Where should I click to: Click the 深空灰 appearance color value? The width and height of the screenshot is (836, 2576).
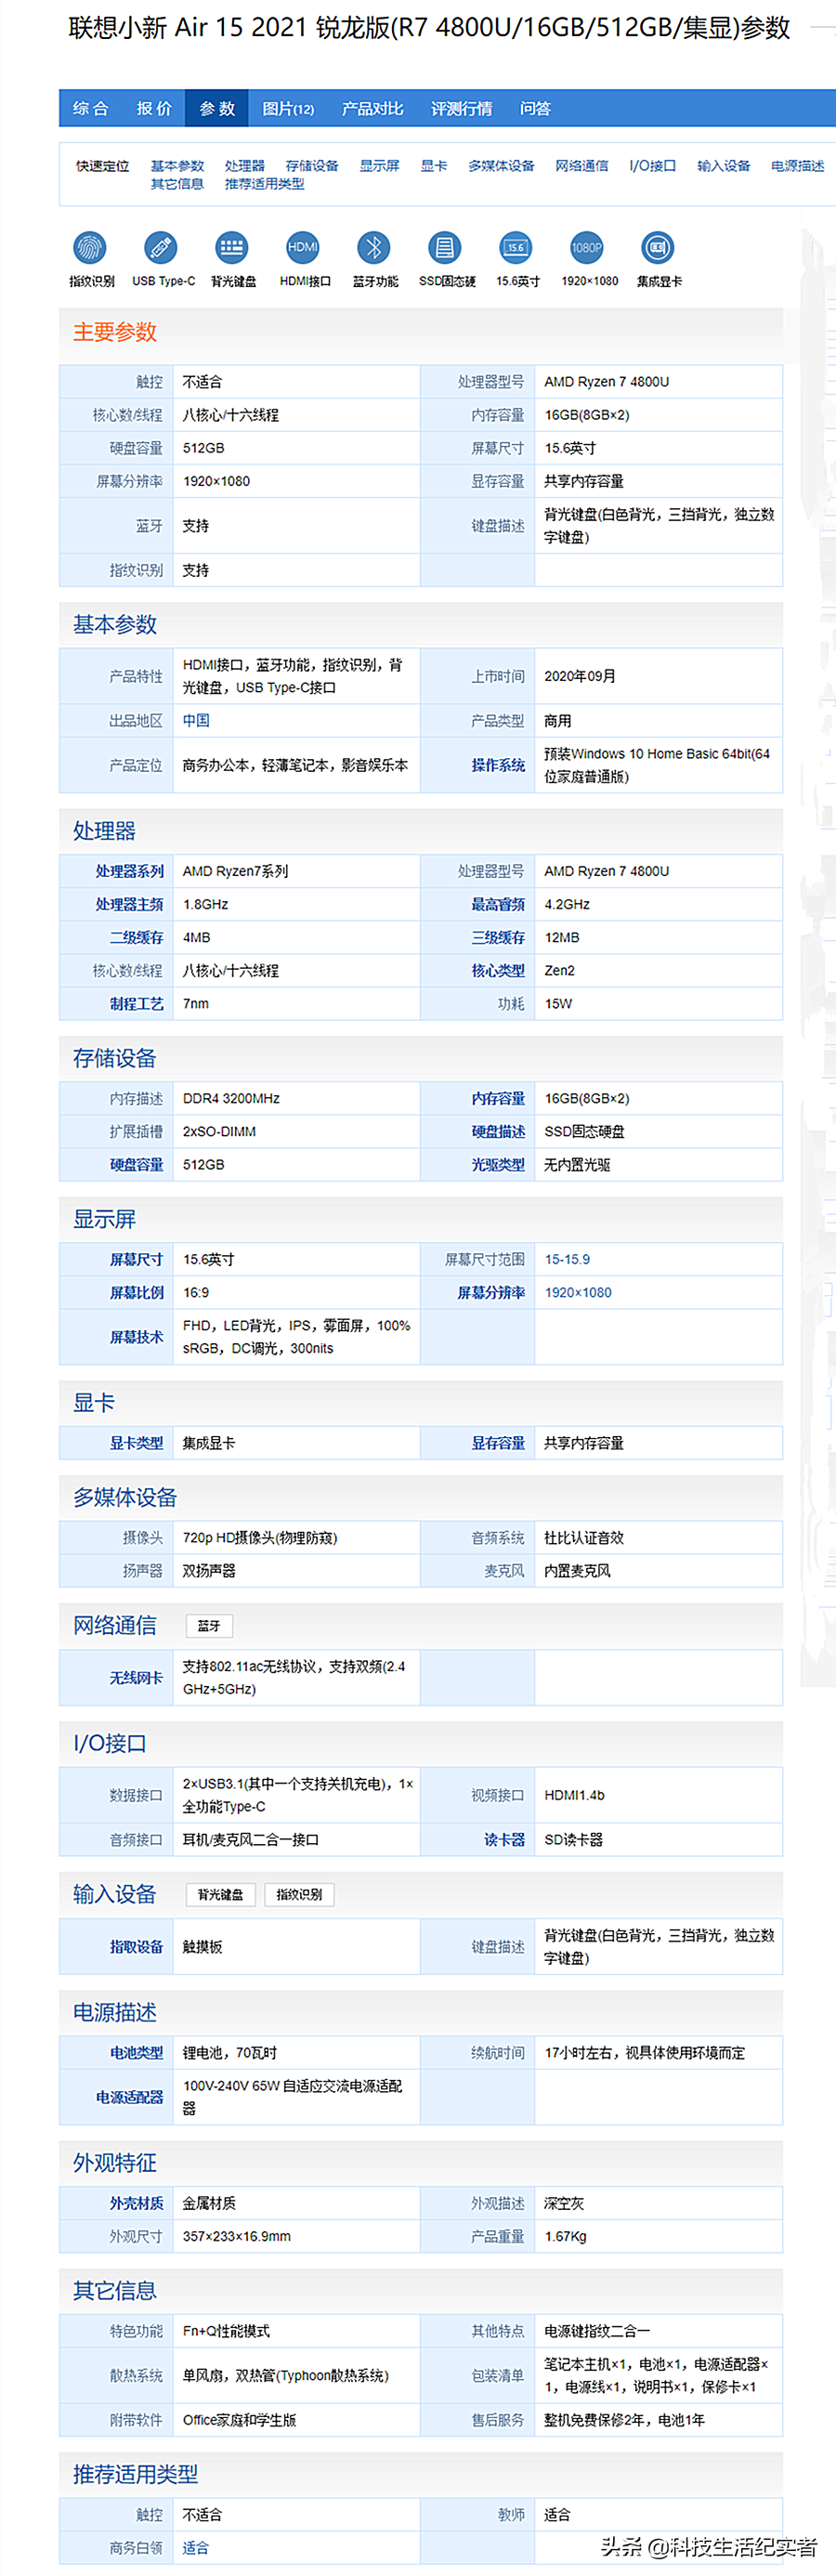(x=564, y=2203)
